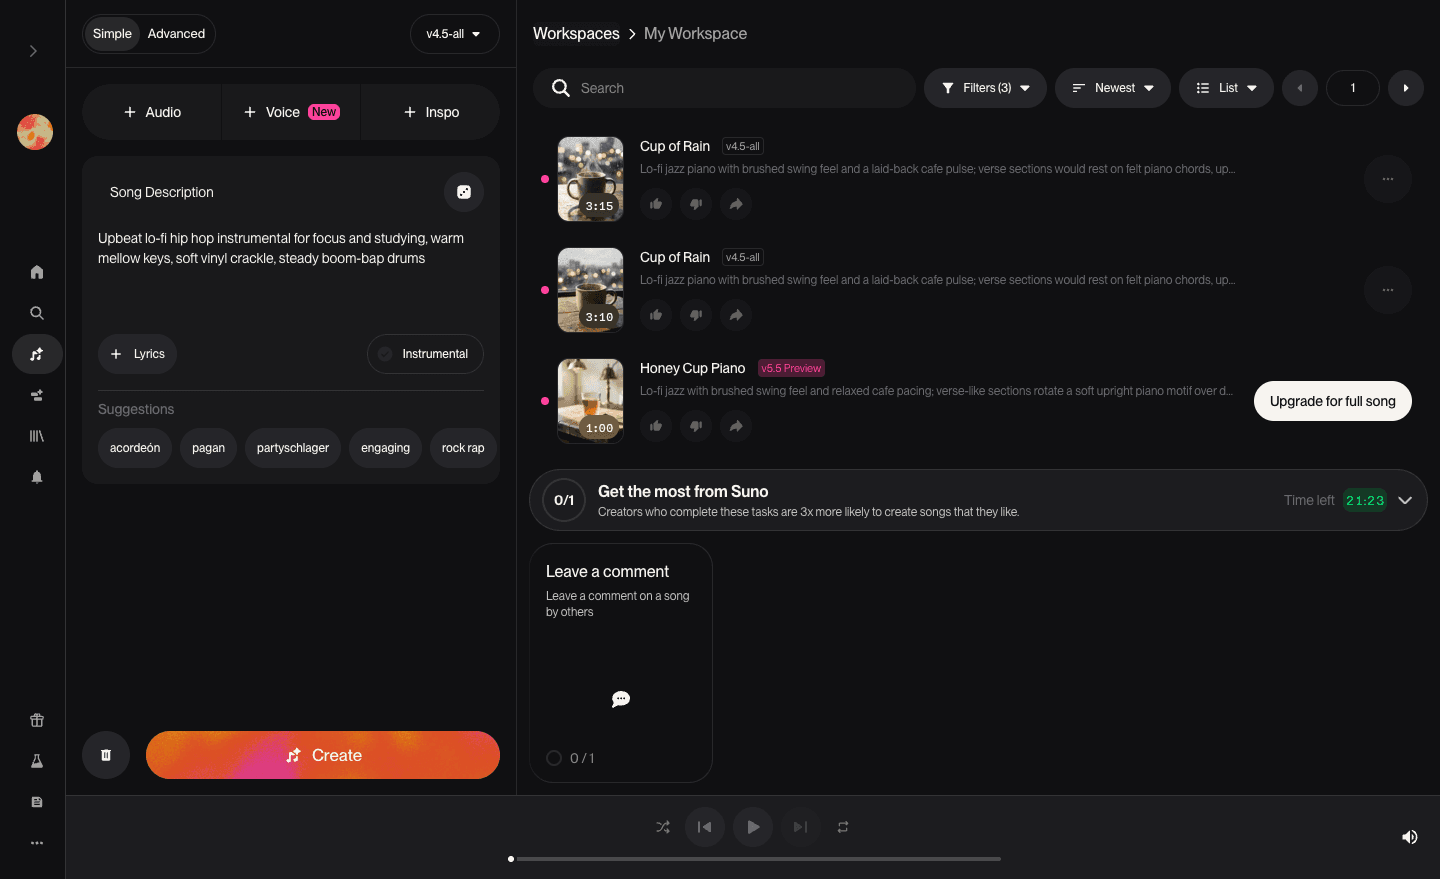Viewport: 1440px width, 879px height.
Task: Click the playback progress bar
Action: point(755,859)
